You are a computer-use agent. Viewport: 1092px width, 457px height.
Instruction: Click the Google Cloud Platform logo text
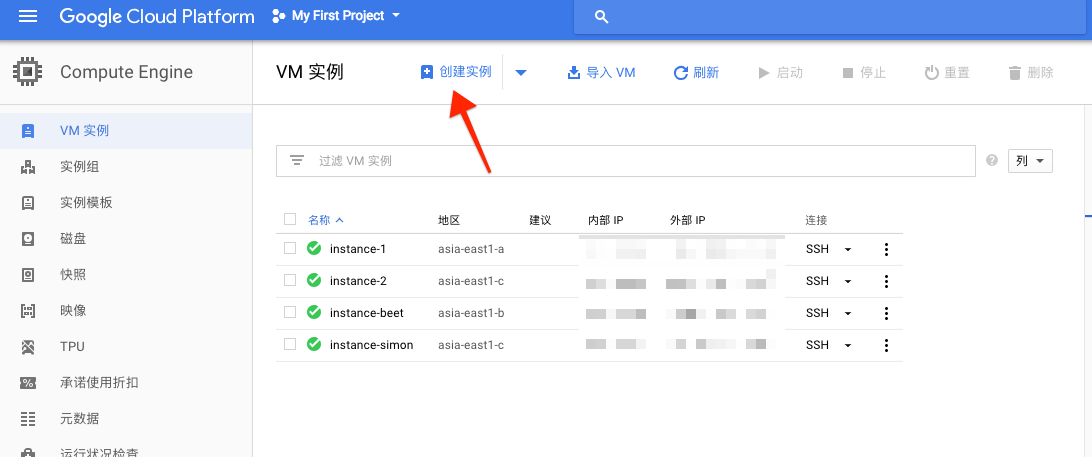coord(157,16)
